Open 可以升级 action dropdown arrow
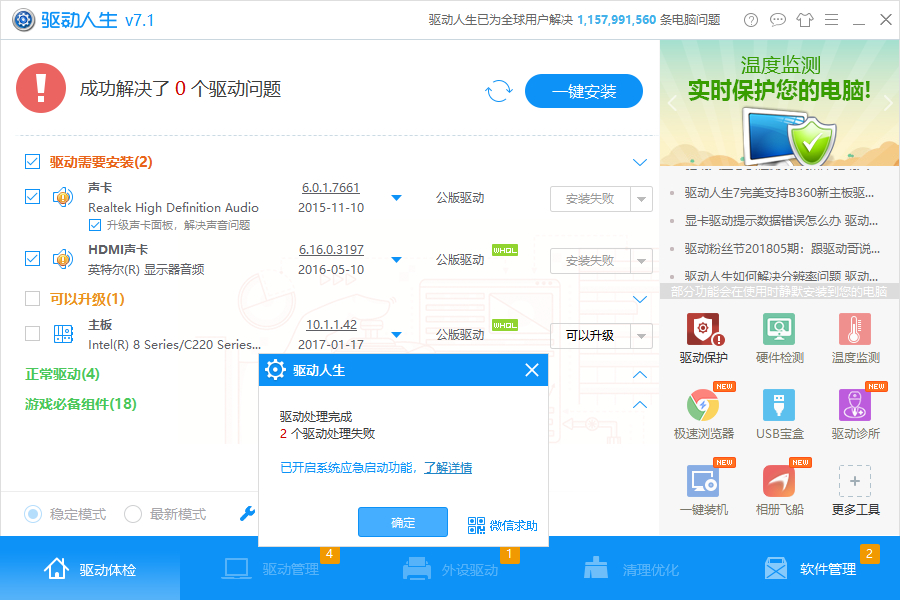 point(642,336)
